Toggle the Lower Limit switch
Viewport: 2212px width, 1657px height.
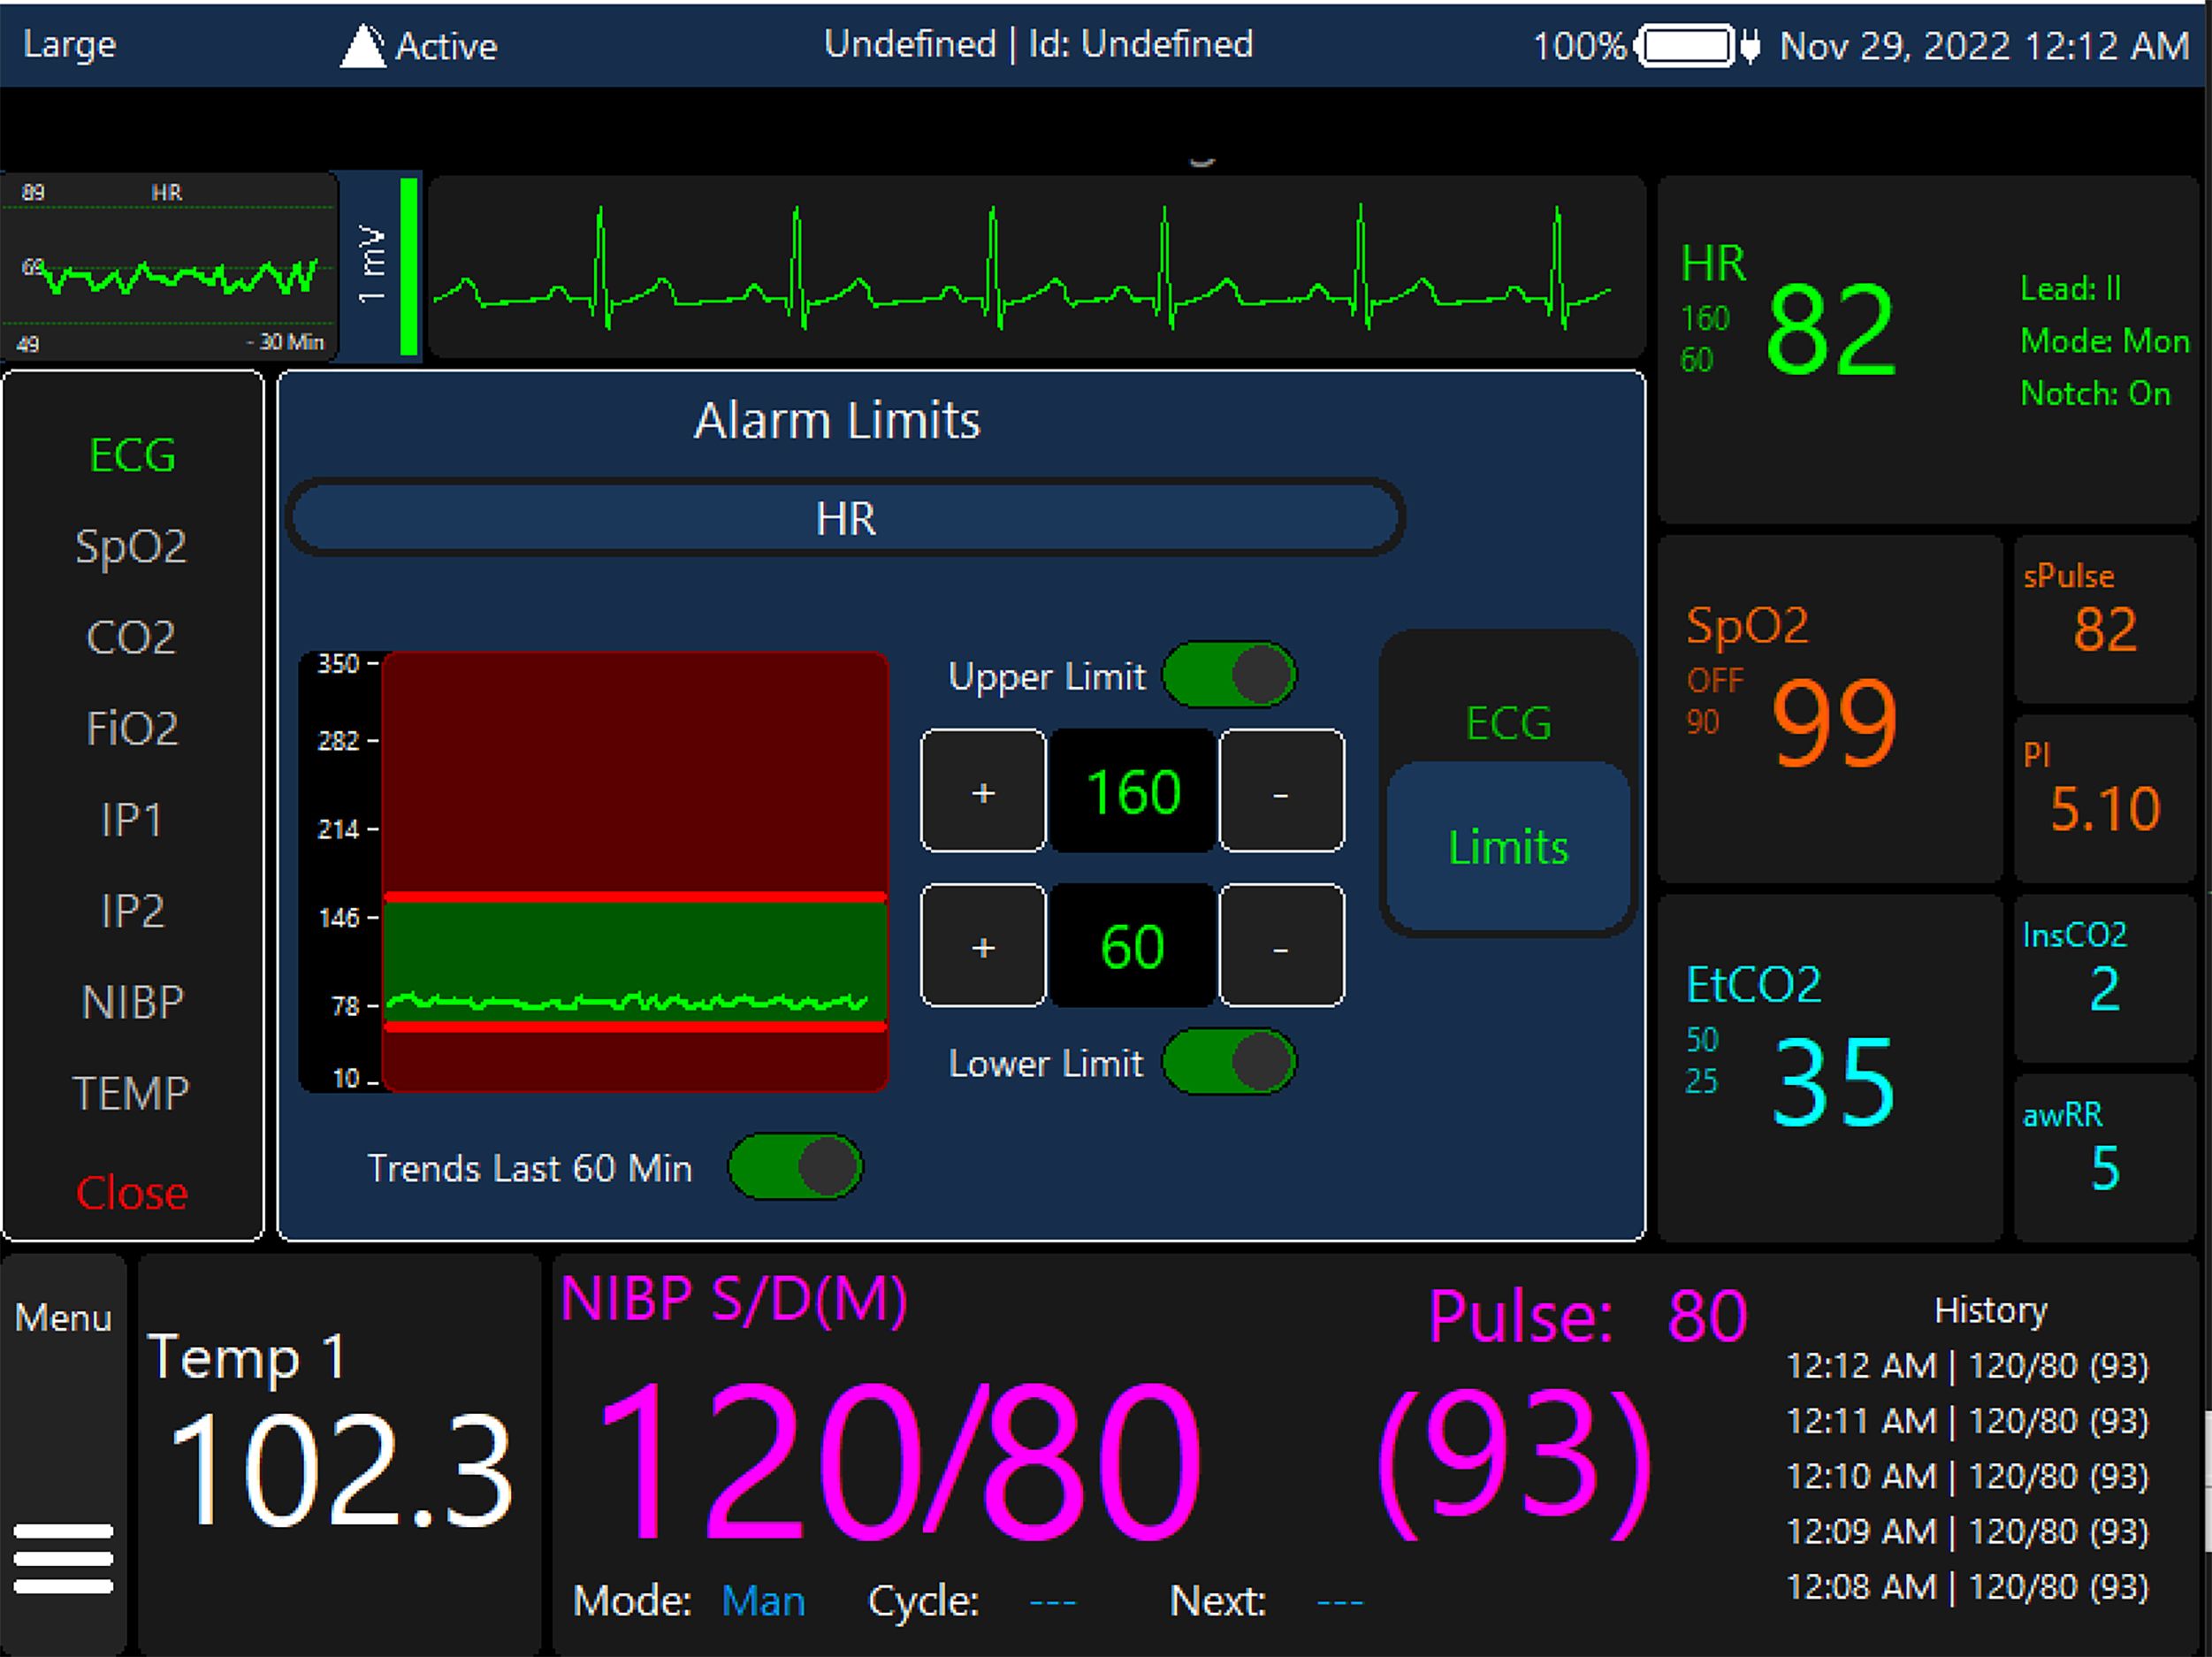point(1229,1061)
